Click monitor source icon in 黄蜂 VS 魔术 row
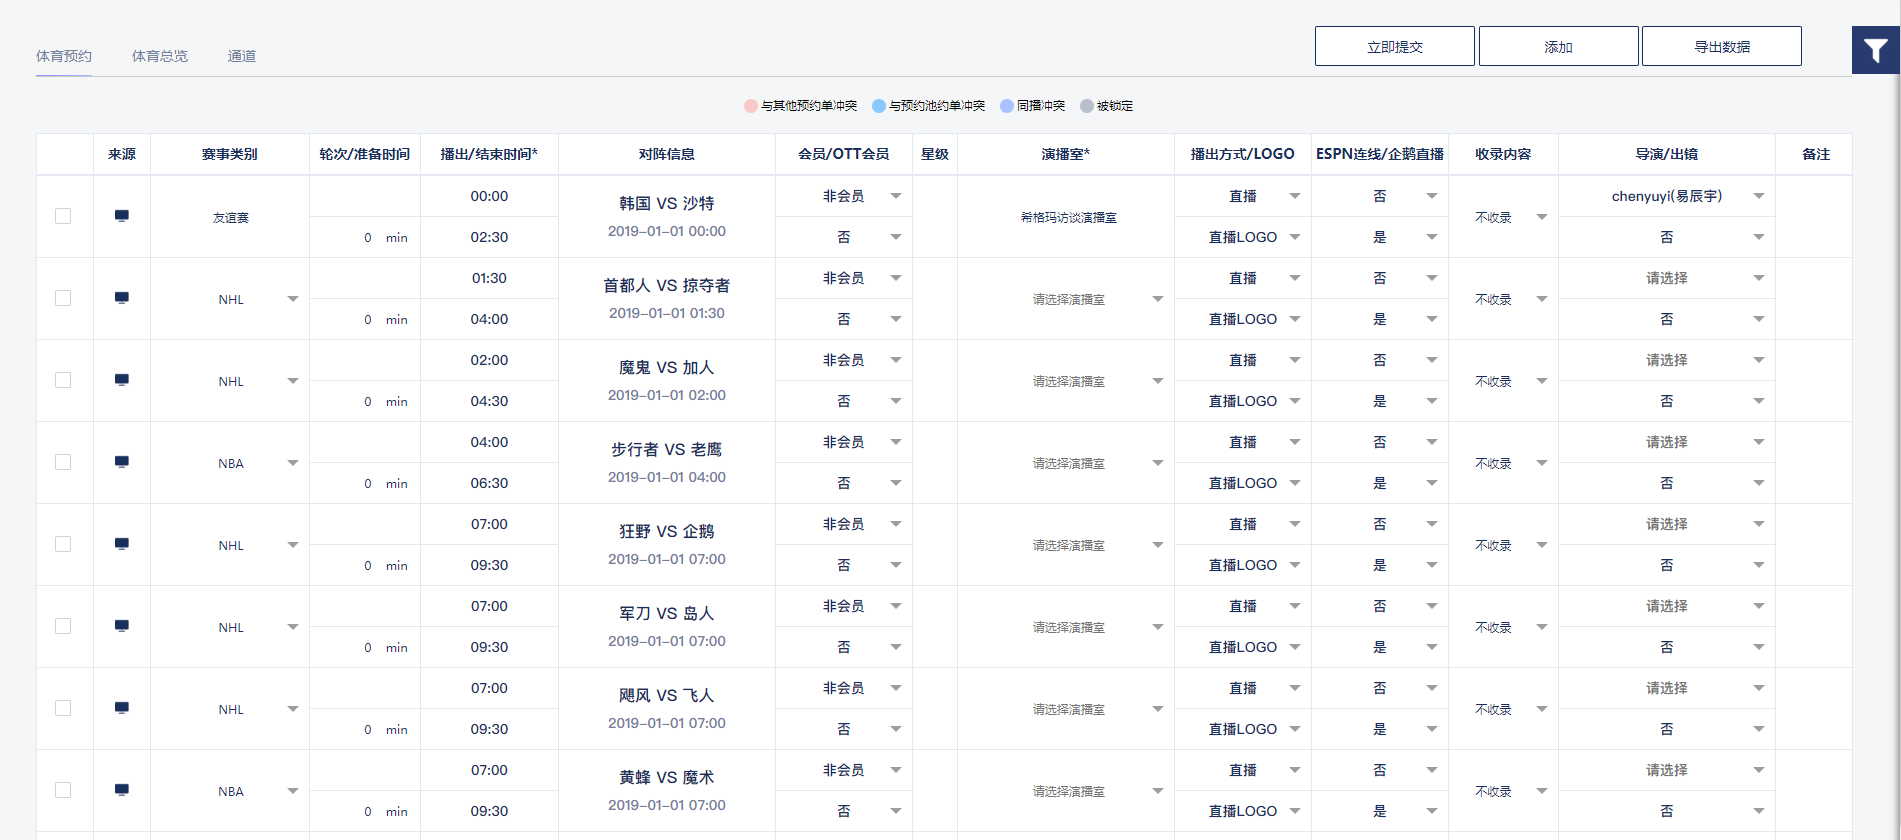This screenshot has height=840, width=1901. click(x=122, y=790)
